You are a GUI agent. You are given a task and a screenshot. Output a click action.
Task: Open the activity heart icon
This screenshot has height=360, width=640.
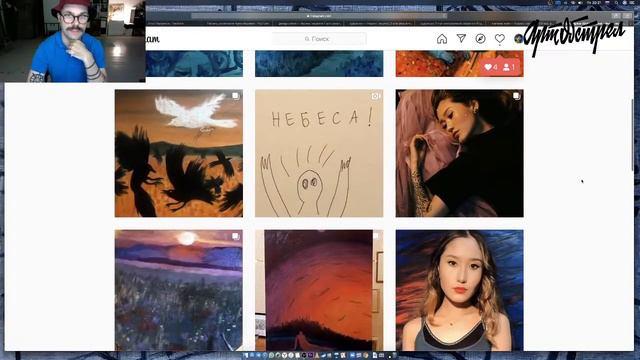tap(500, 39)
